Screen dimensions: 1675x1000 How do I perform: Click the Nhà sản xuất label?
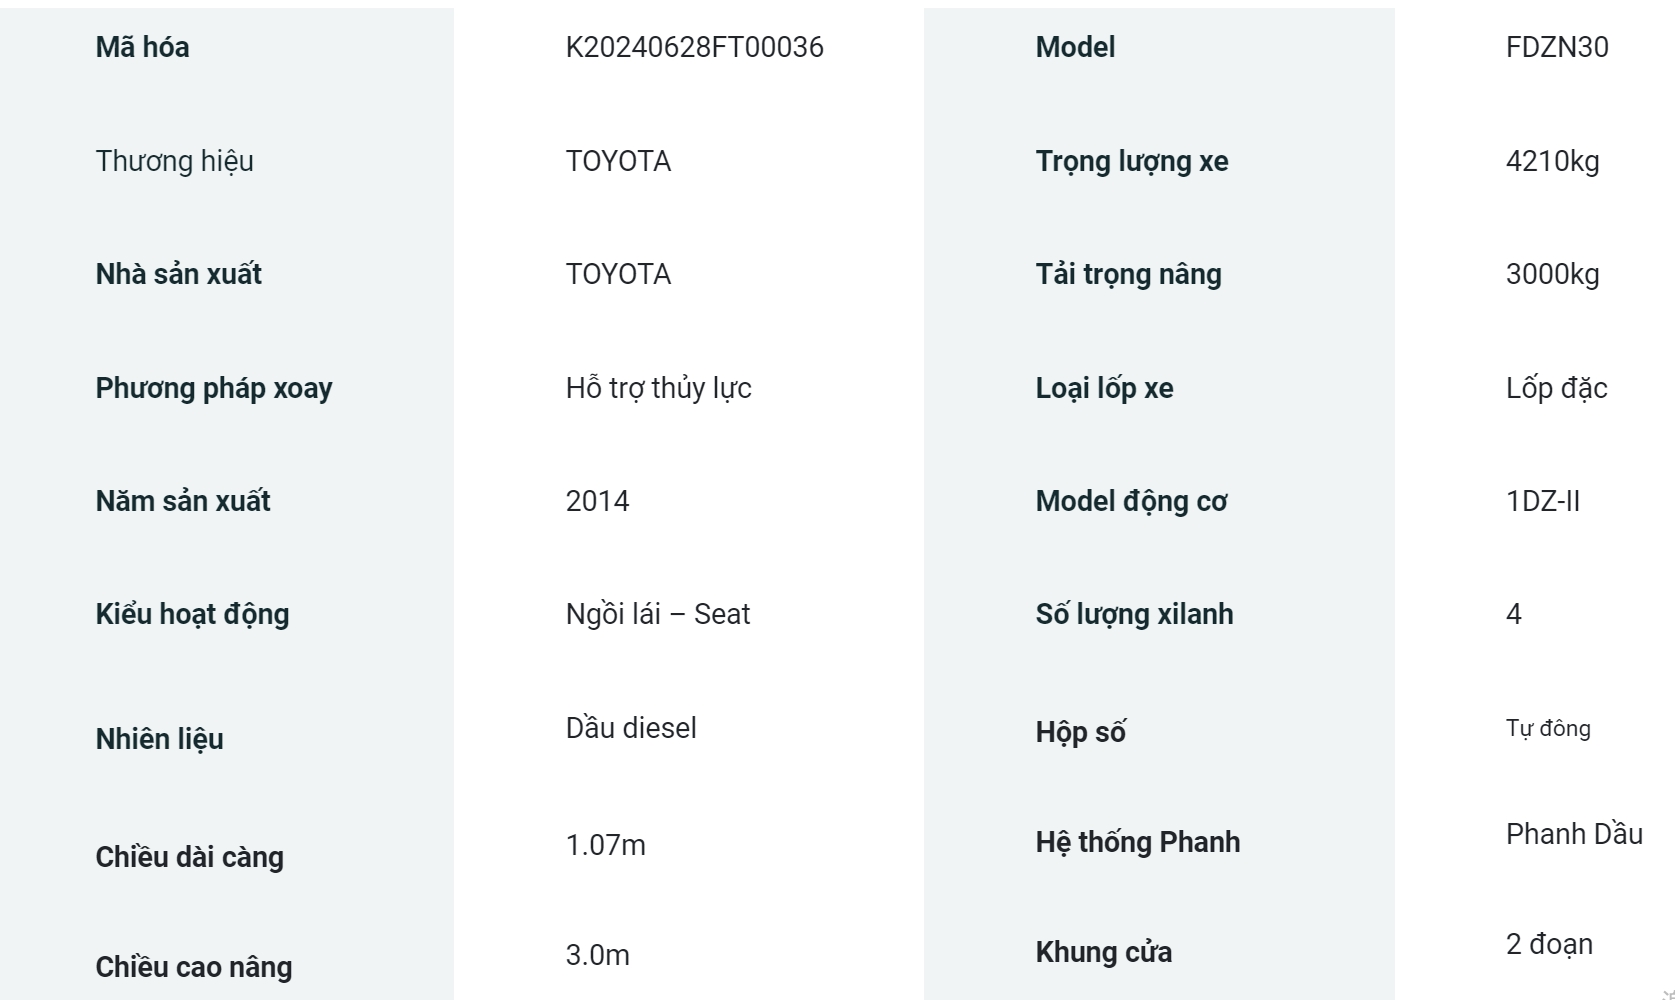tap(179, 274)
